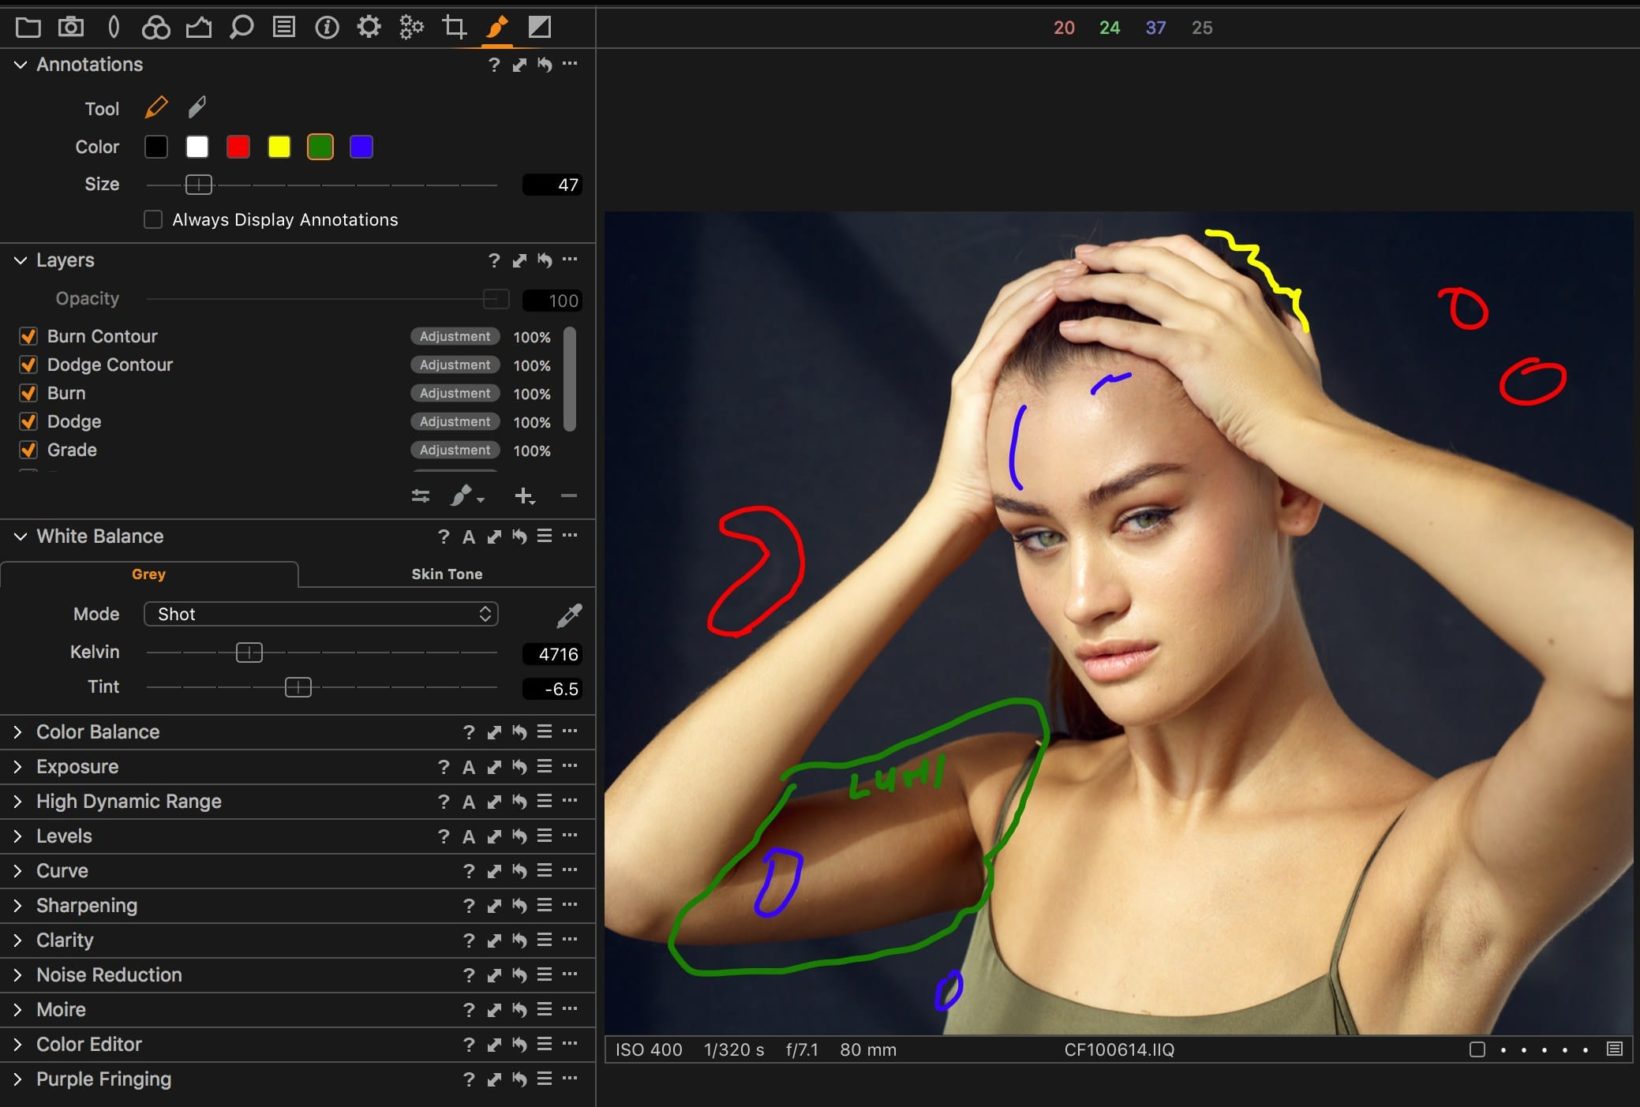Pick white balance with the eyedropper
This screenshot has height=1107, width=1640.
tap(569, 615)
